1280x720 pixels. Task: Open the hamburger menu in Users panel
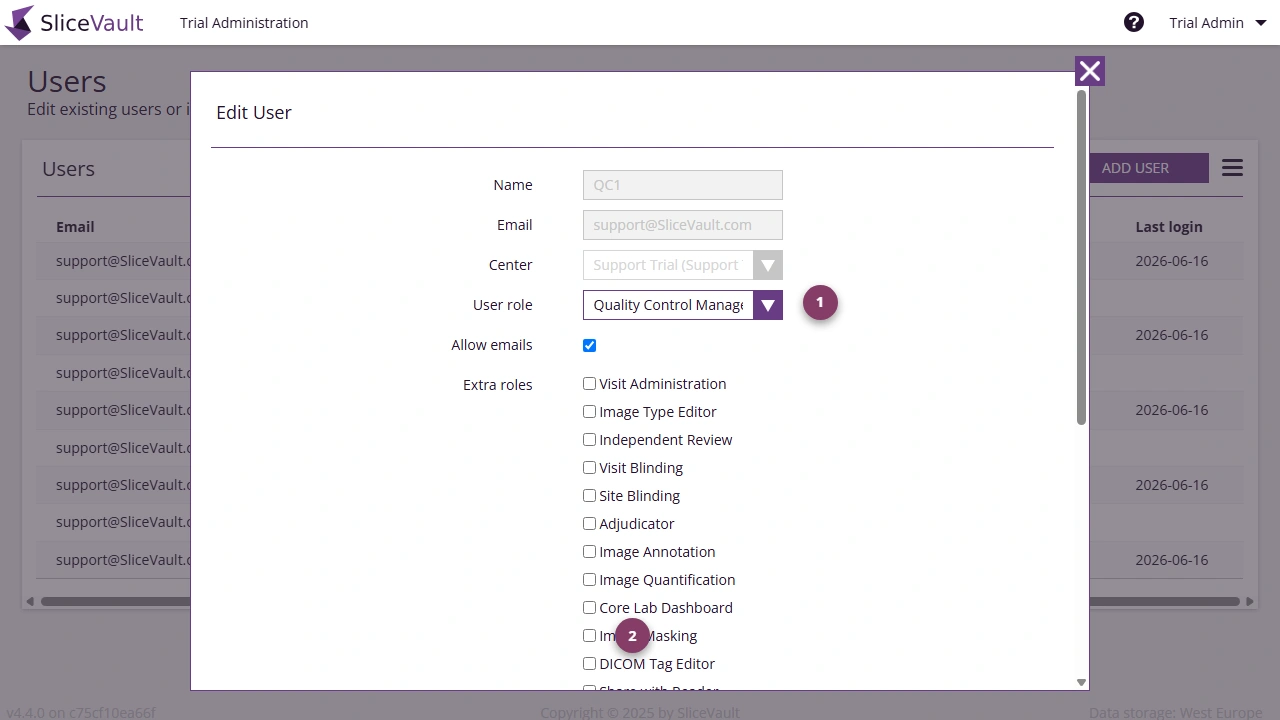click(x=1232, y=168)
